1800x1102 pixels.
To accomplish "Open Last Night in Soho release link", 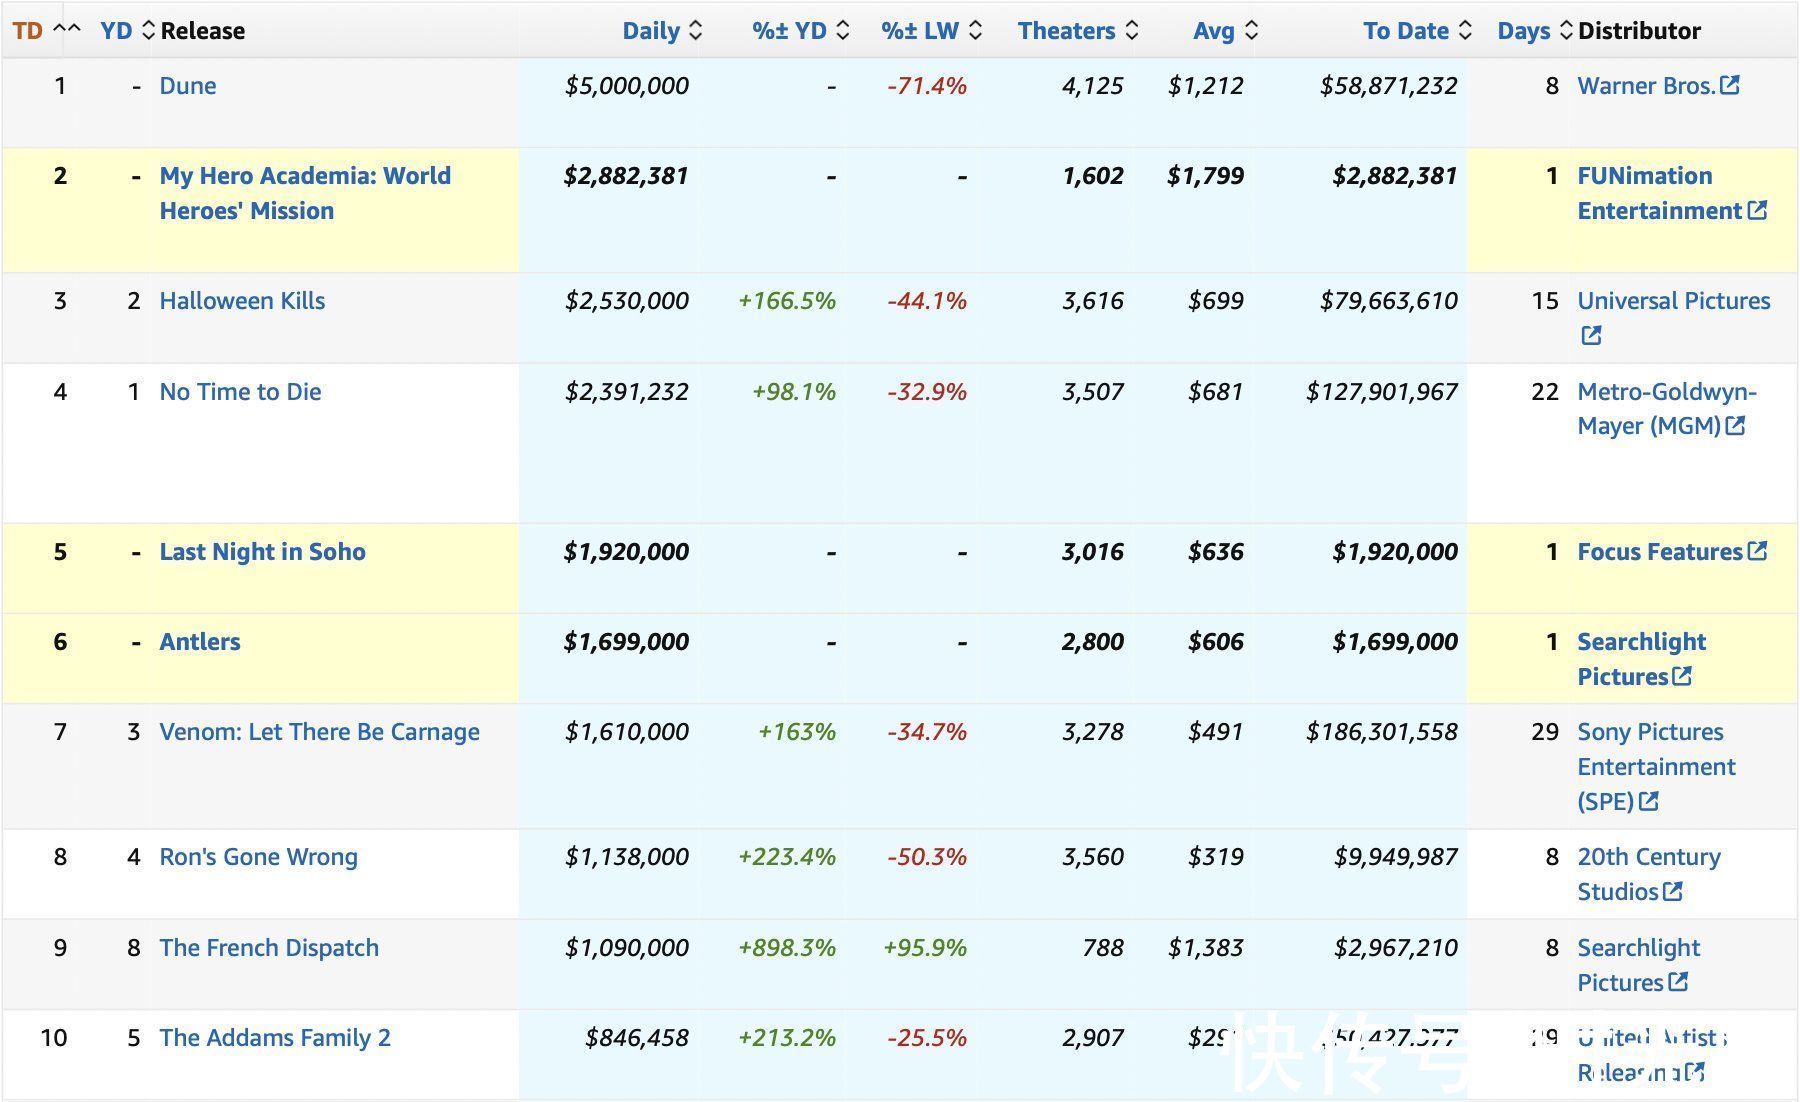I will 262,552.
